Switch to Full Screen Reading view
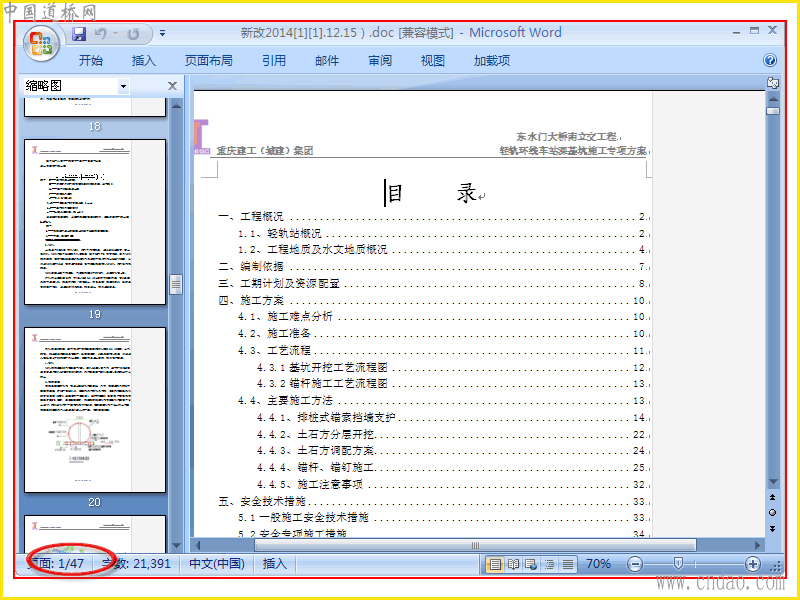800x600 pixels. click(x=513, y=564)
